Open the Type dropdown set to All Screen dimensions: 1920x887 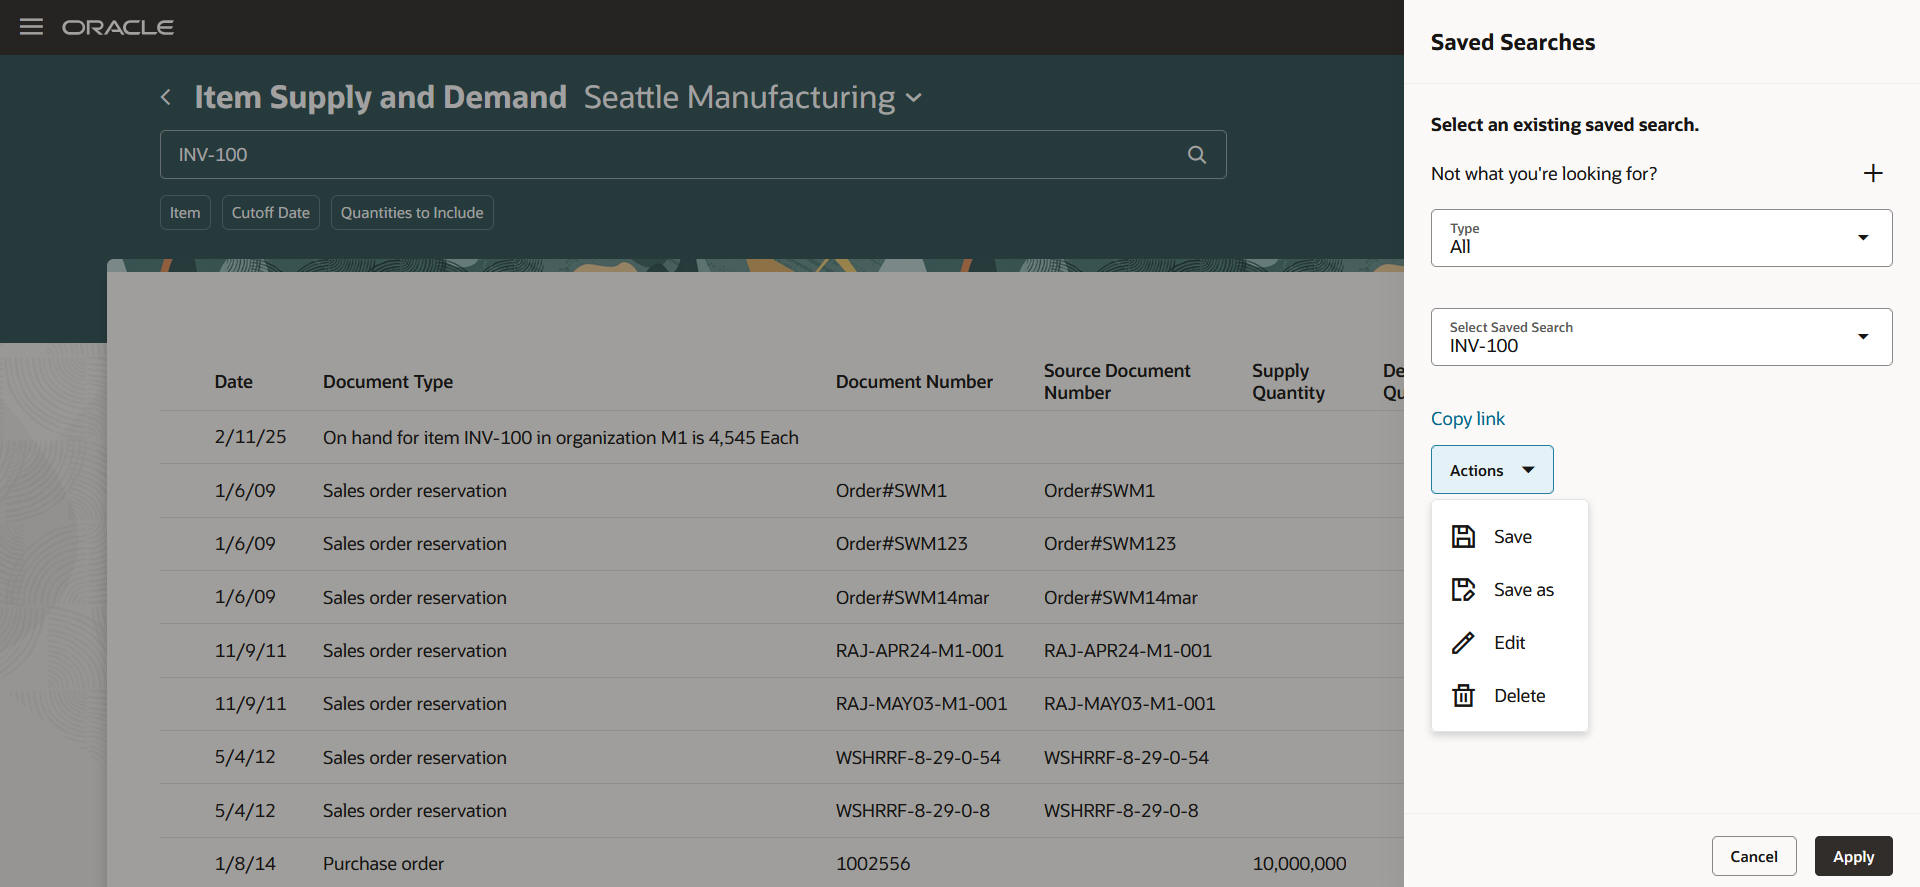coord(1661,238)
